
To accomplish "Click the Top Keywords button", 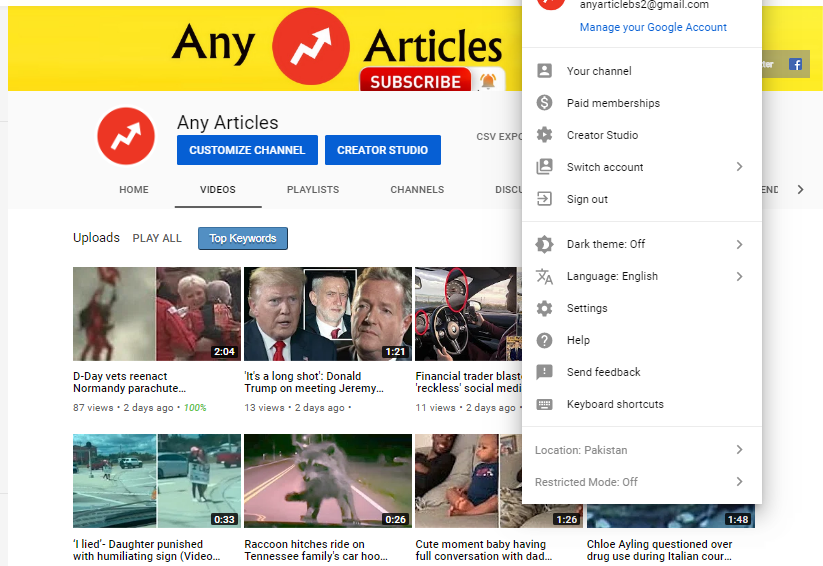I will coord(242,238).
